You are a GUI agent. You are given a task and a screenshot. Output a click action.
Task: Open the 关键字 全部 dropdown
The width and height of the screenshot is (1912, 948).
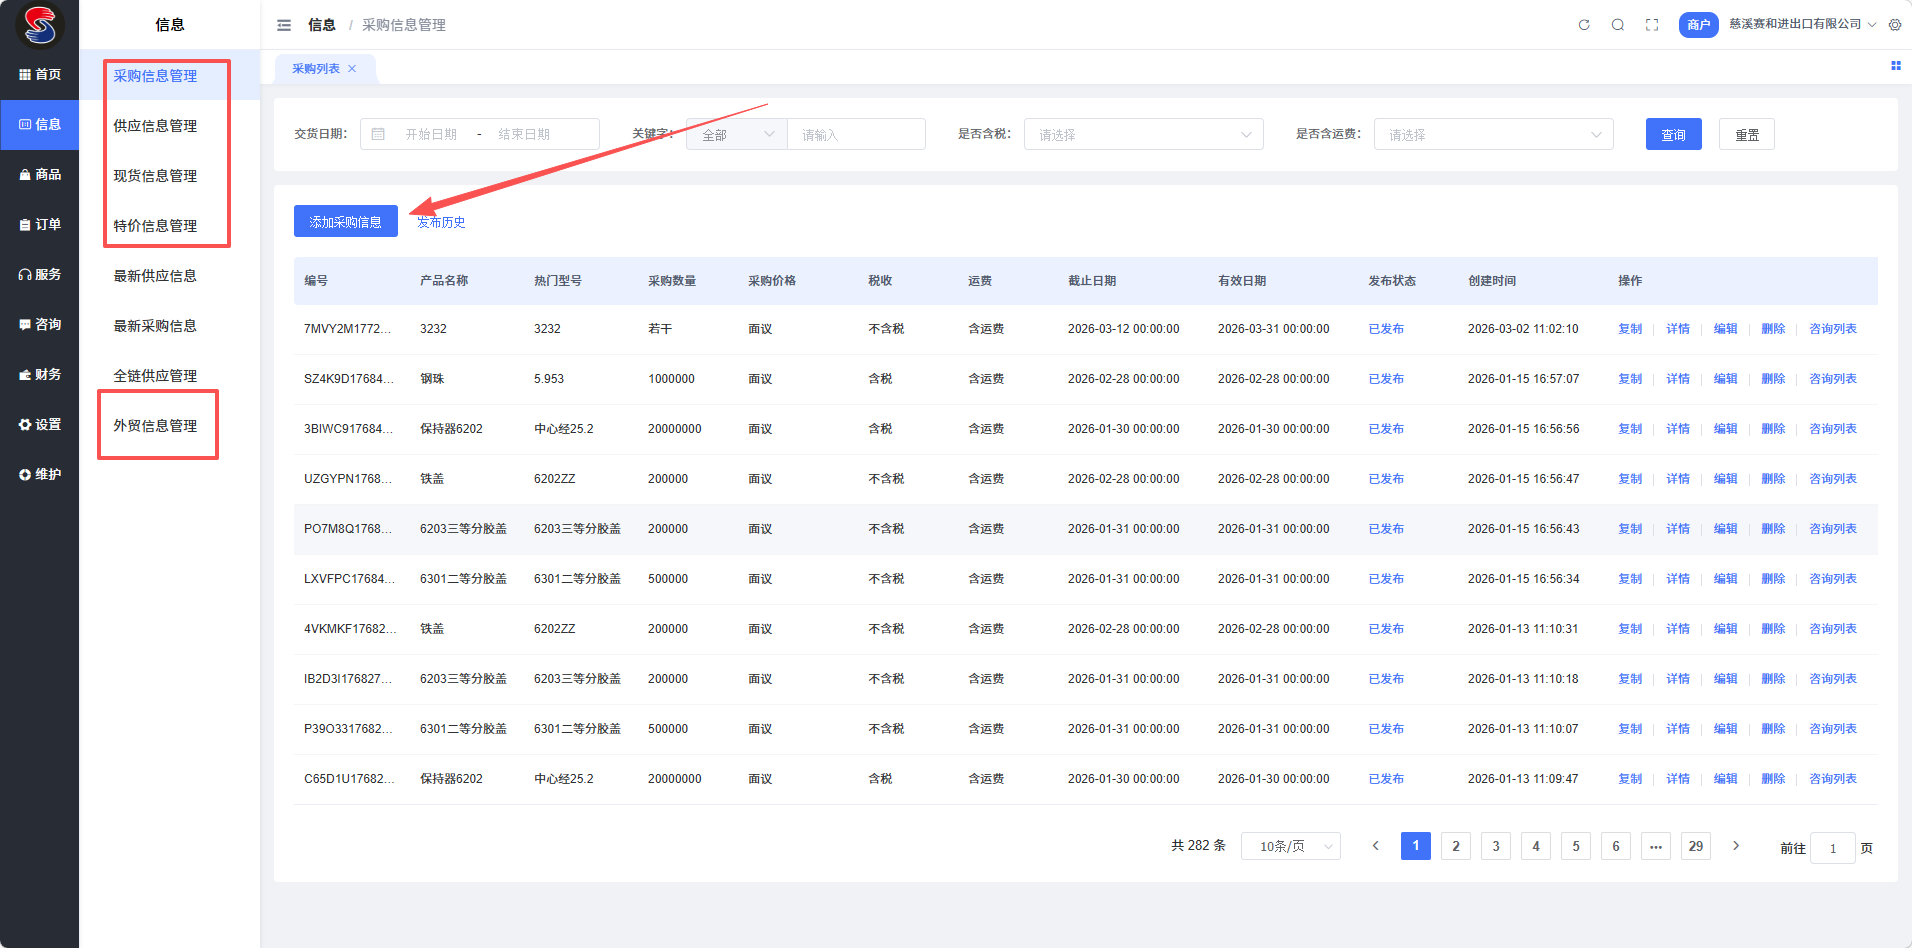pos(737,135)
